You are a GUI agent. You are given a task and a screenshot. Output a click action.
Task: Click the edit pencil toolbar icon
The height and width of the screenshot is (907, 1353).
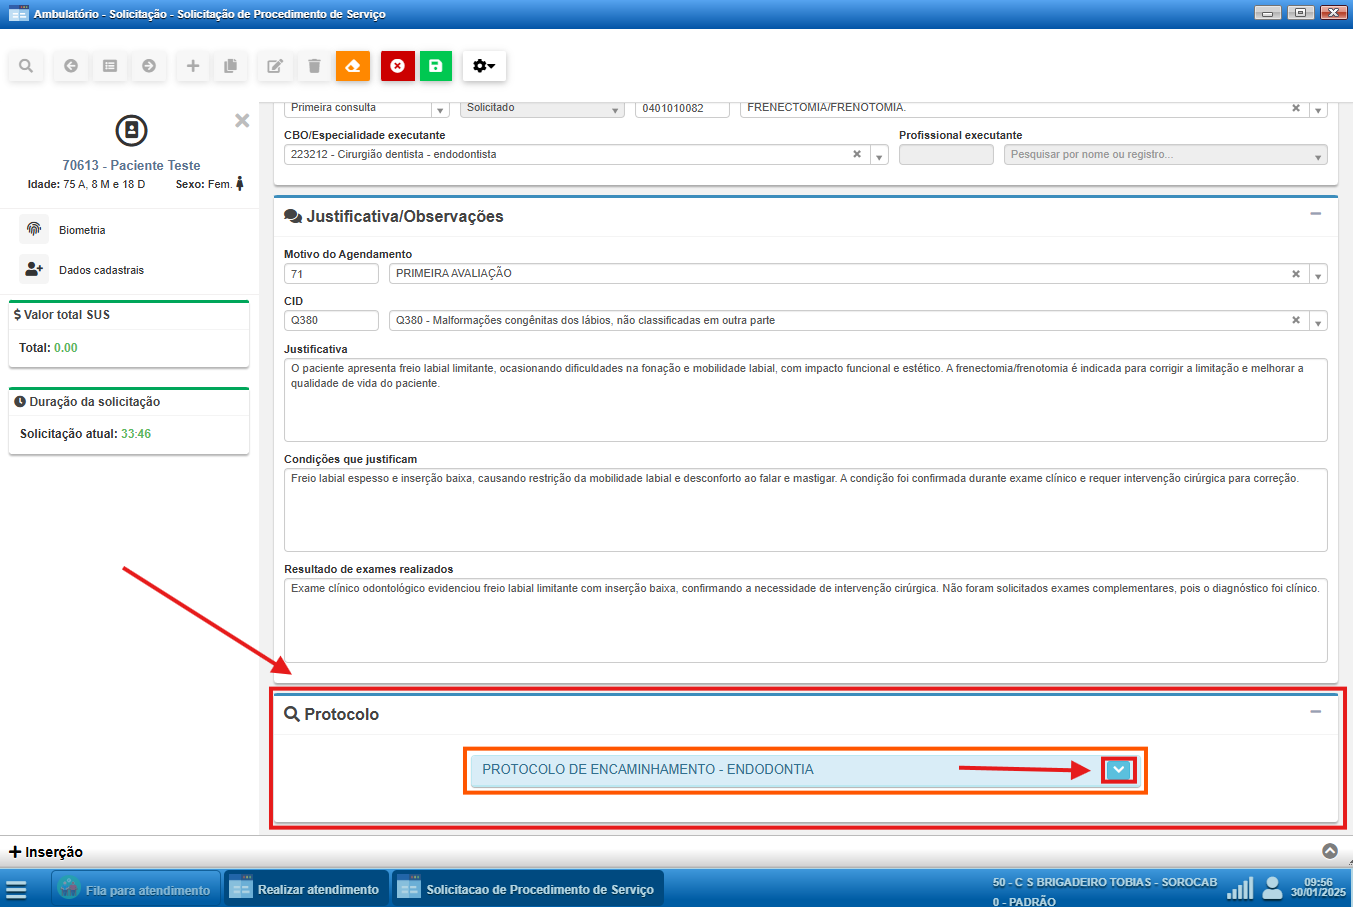click(274, 66)
